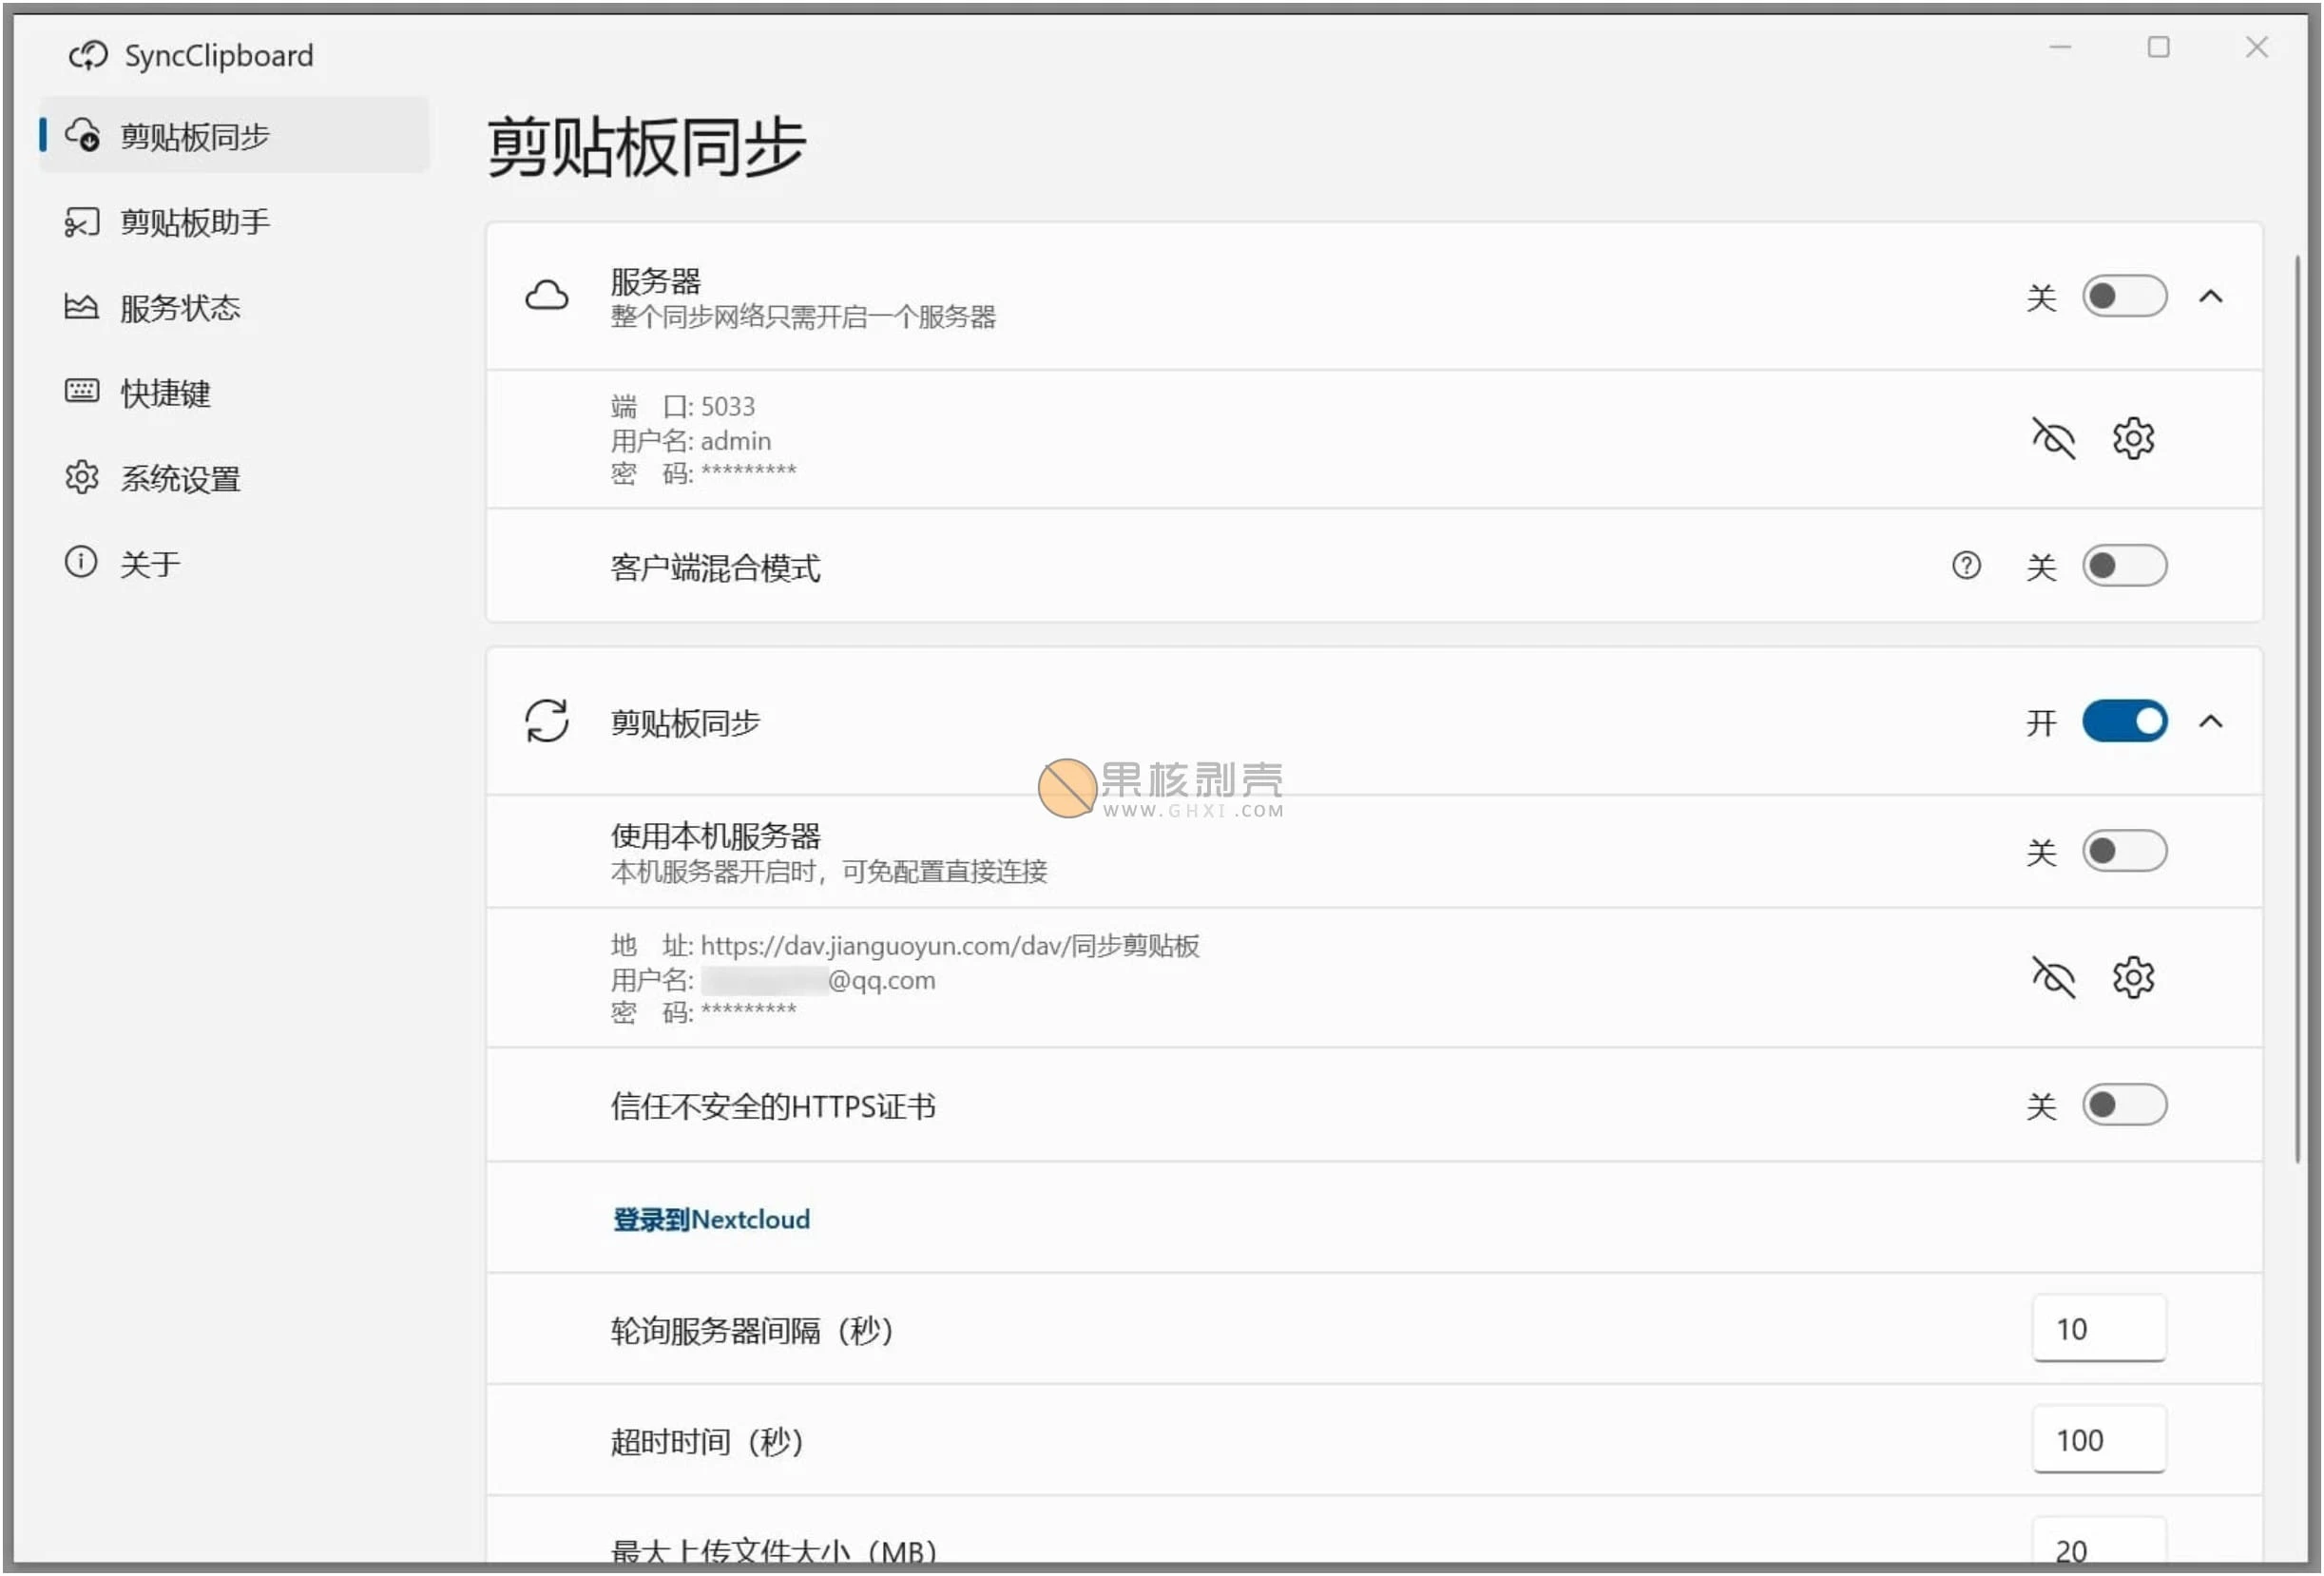The height and width of the screenshot is (1576, 2324).
Task: Open the 剪贴板助手 section in sidebar
Action: pos(196,222)
